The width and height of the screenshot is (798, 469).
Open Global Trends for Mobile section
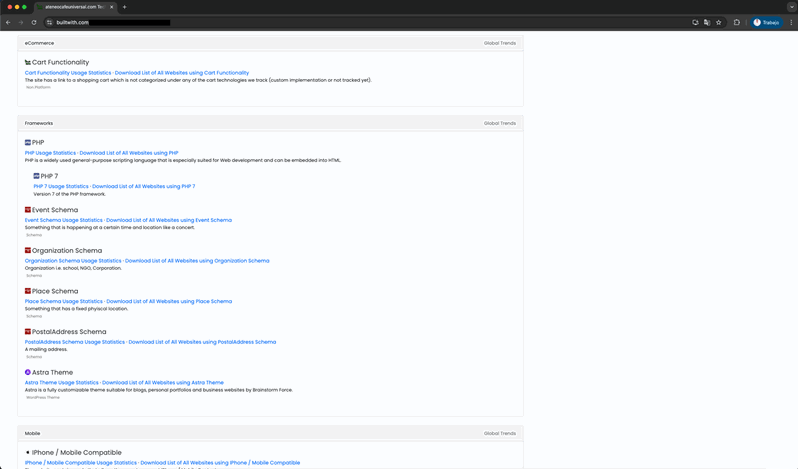(500, 433)
